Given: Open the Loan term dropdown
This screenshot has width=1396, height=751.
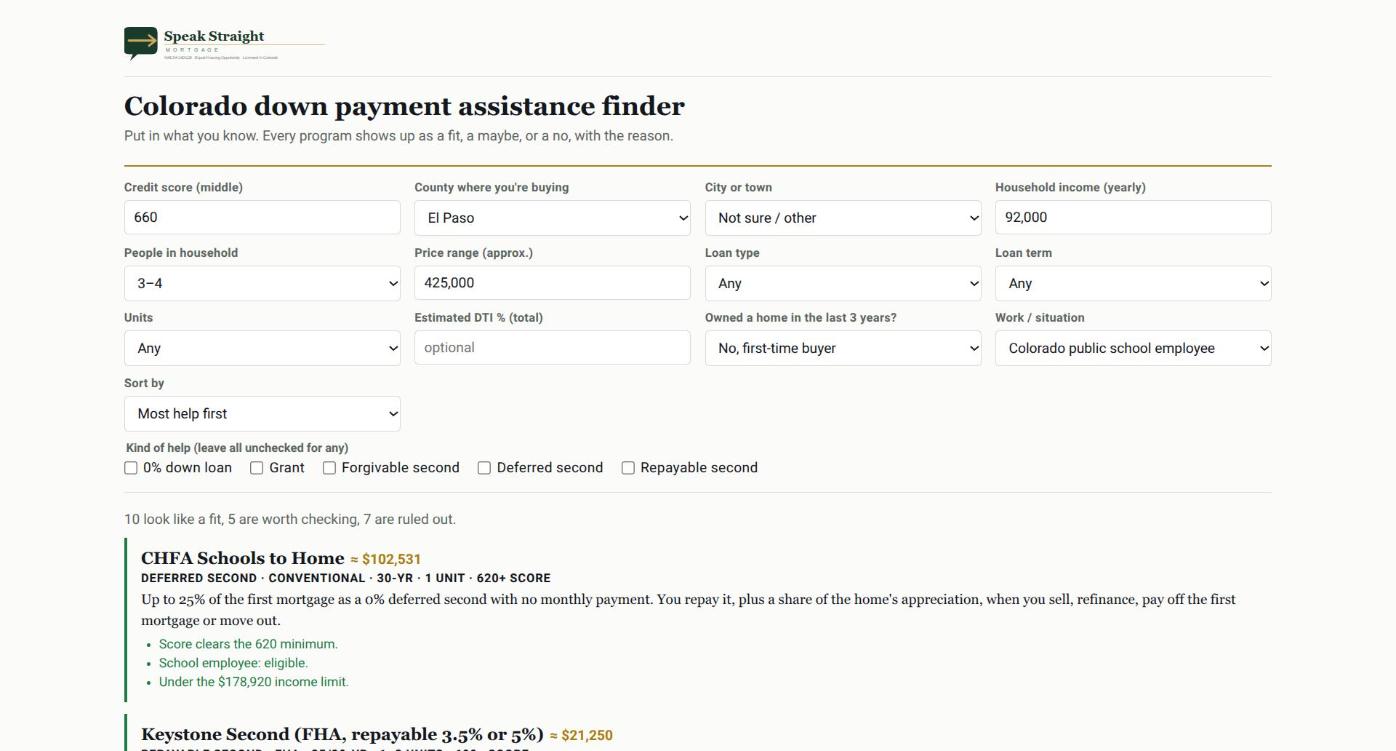Looking at the screenshot, I should pyautogui.click(x=1133, y=283).
